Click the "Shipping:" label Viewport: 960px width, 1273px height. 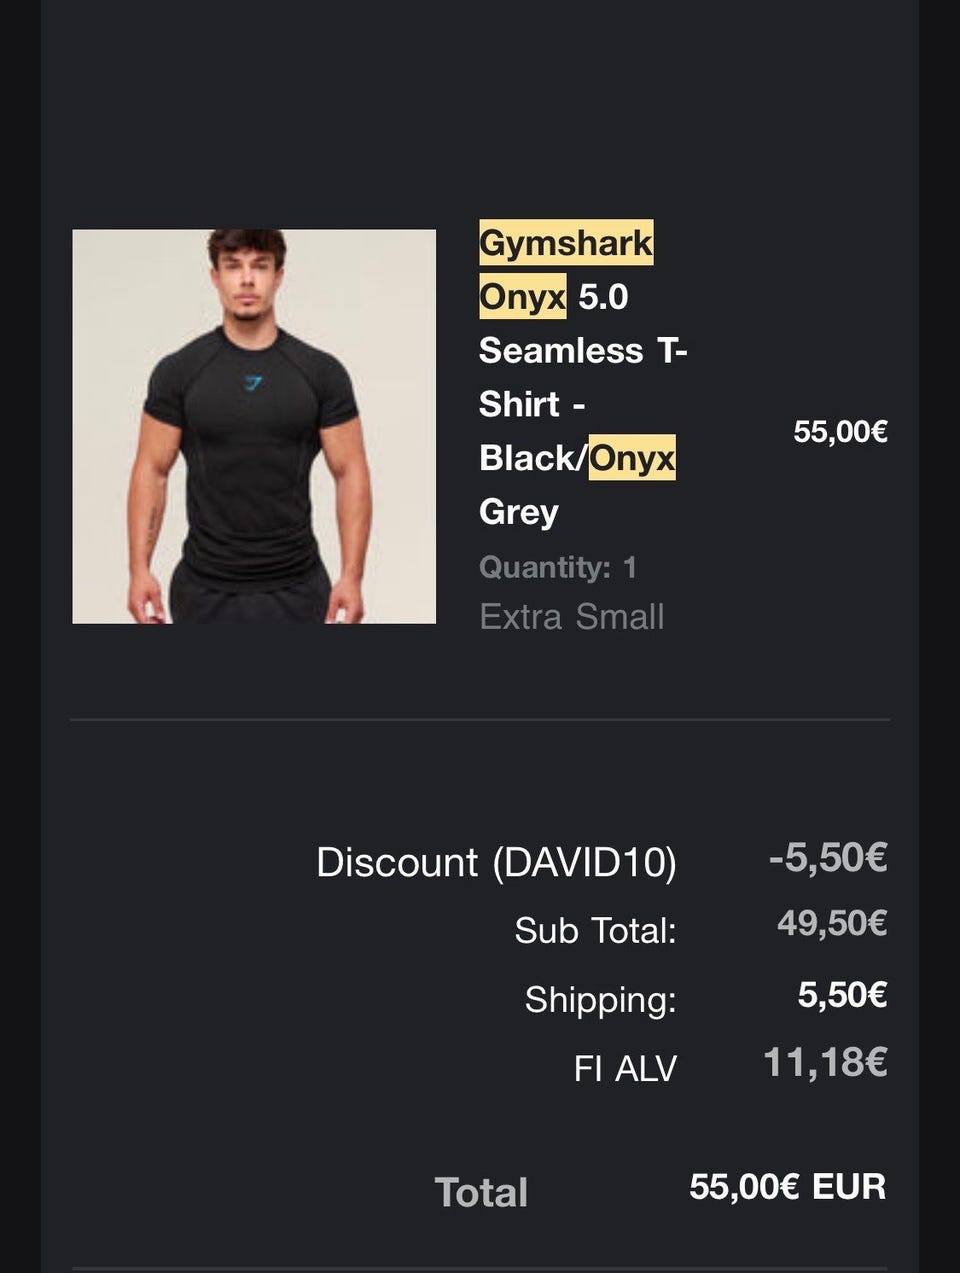pos(600,999)
